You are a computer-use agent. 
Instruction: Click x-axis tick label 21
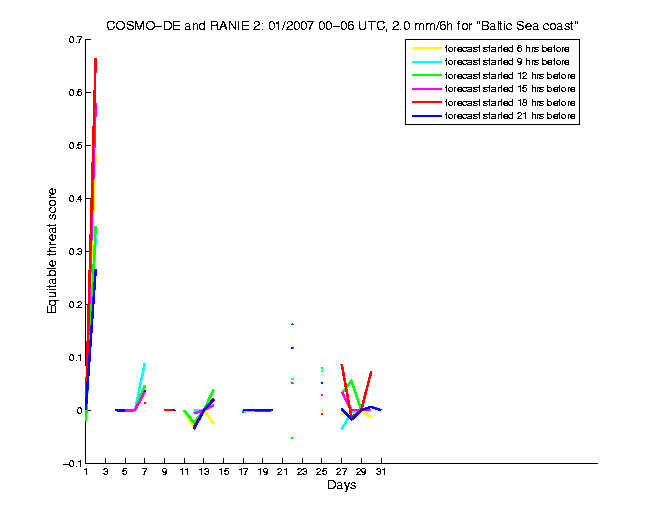(x=282, y=472)
